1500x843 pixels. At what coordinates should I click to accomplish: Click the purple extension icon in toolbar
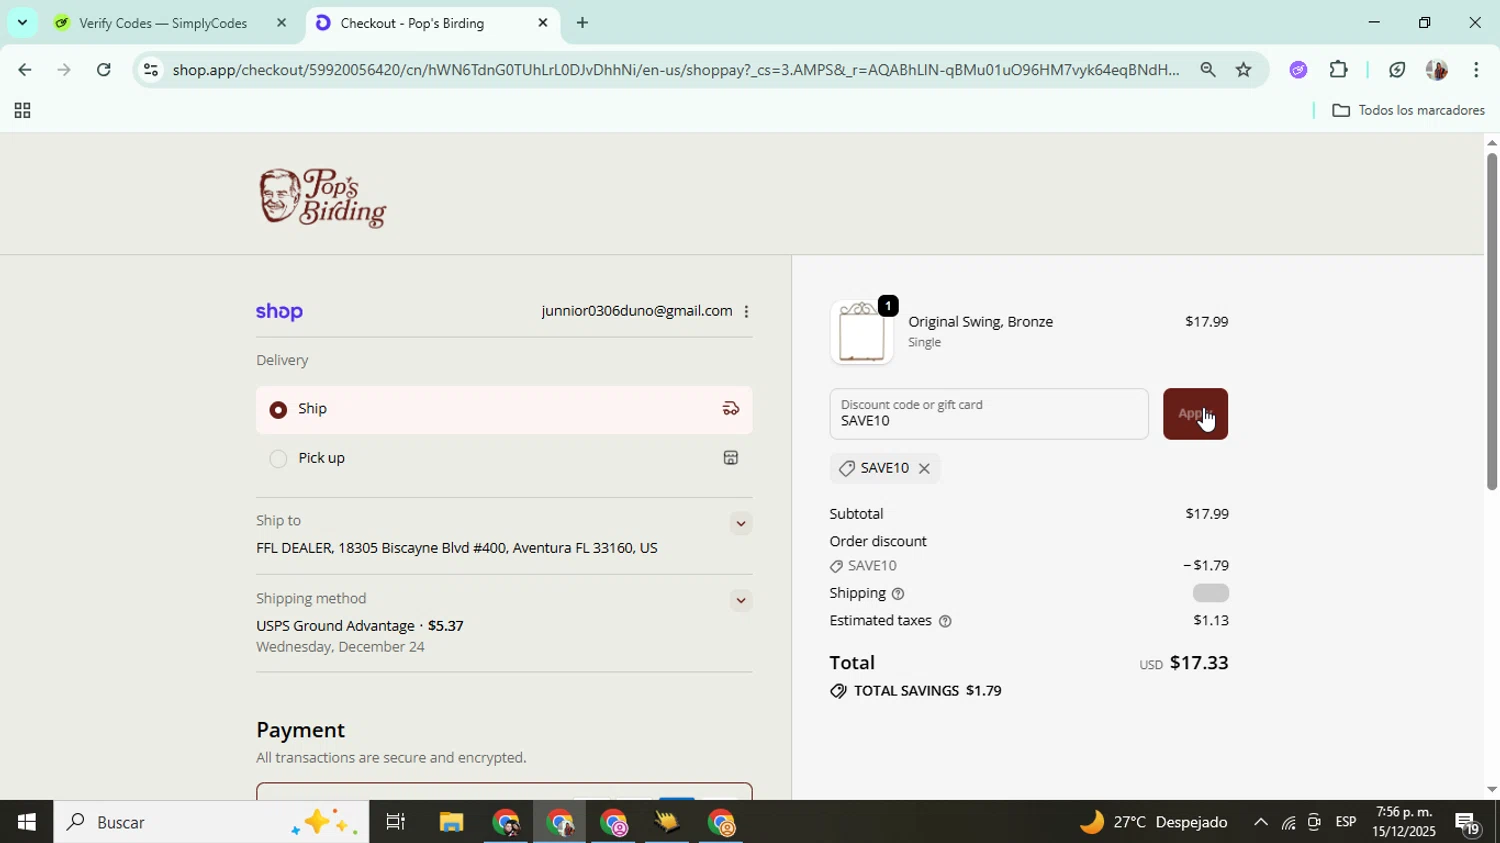pyautogui.click(x=1298, y=70)
